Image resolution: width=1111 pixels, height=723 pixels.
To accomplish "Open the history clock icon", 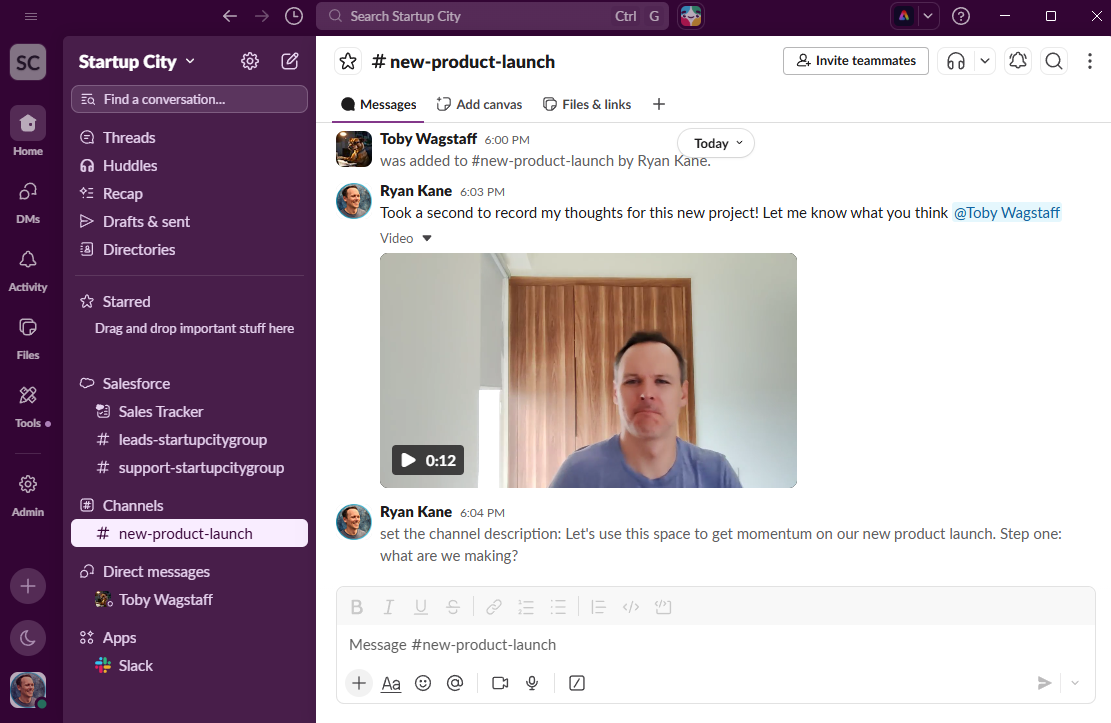I will point(294,16).
